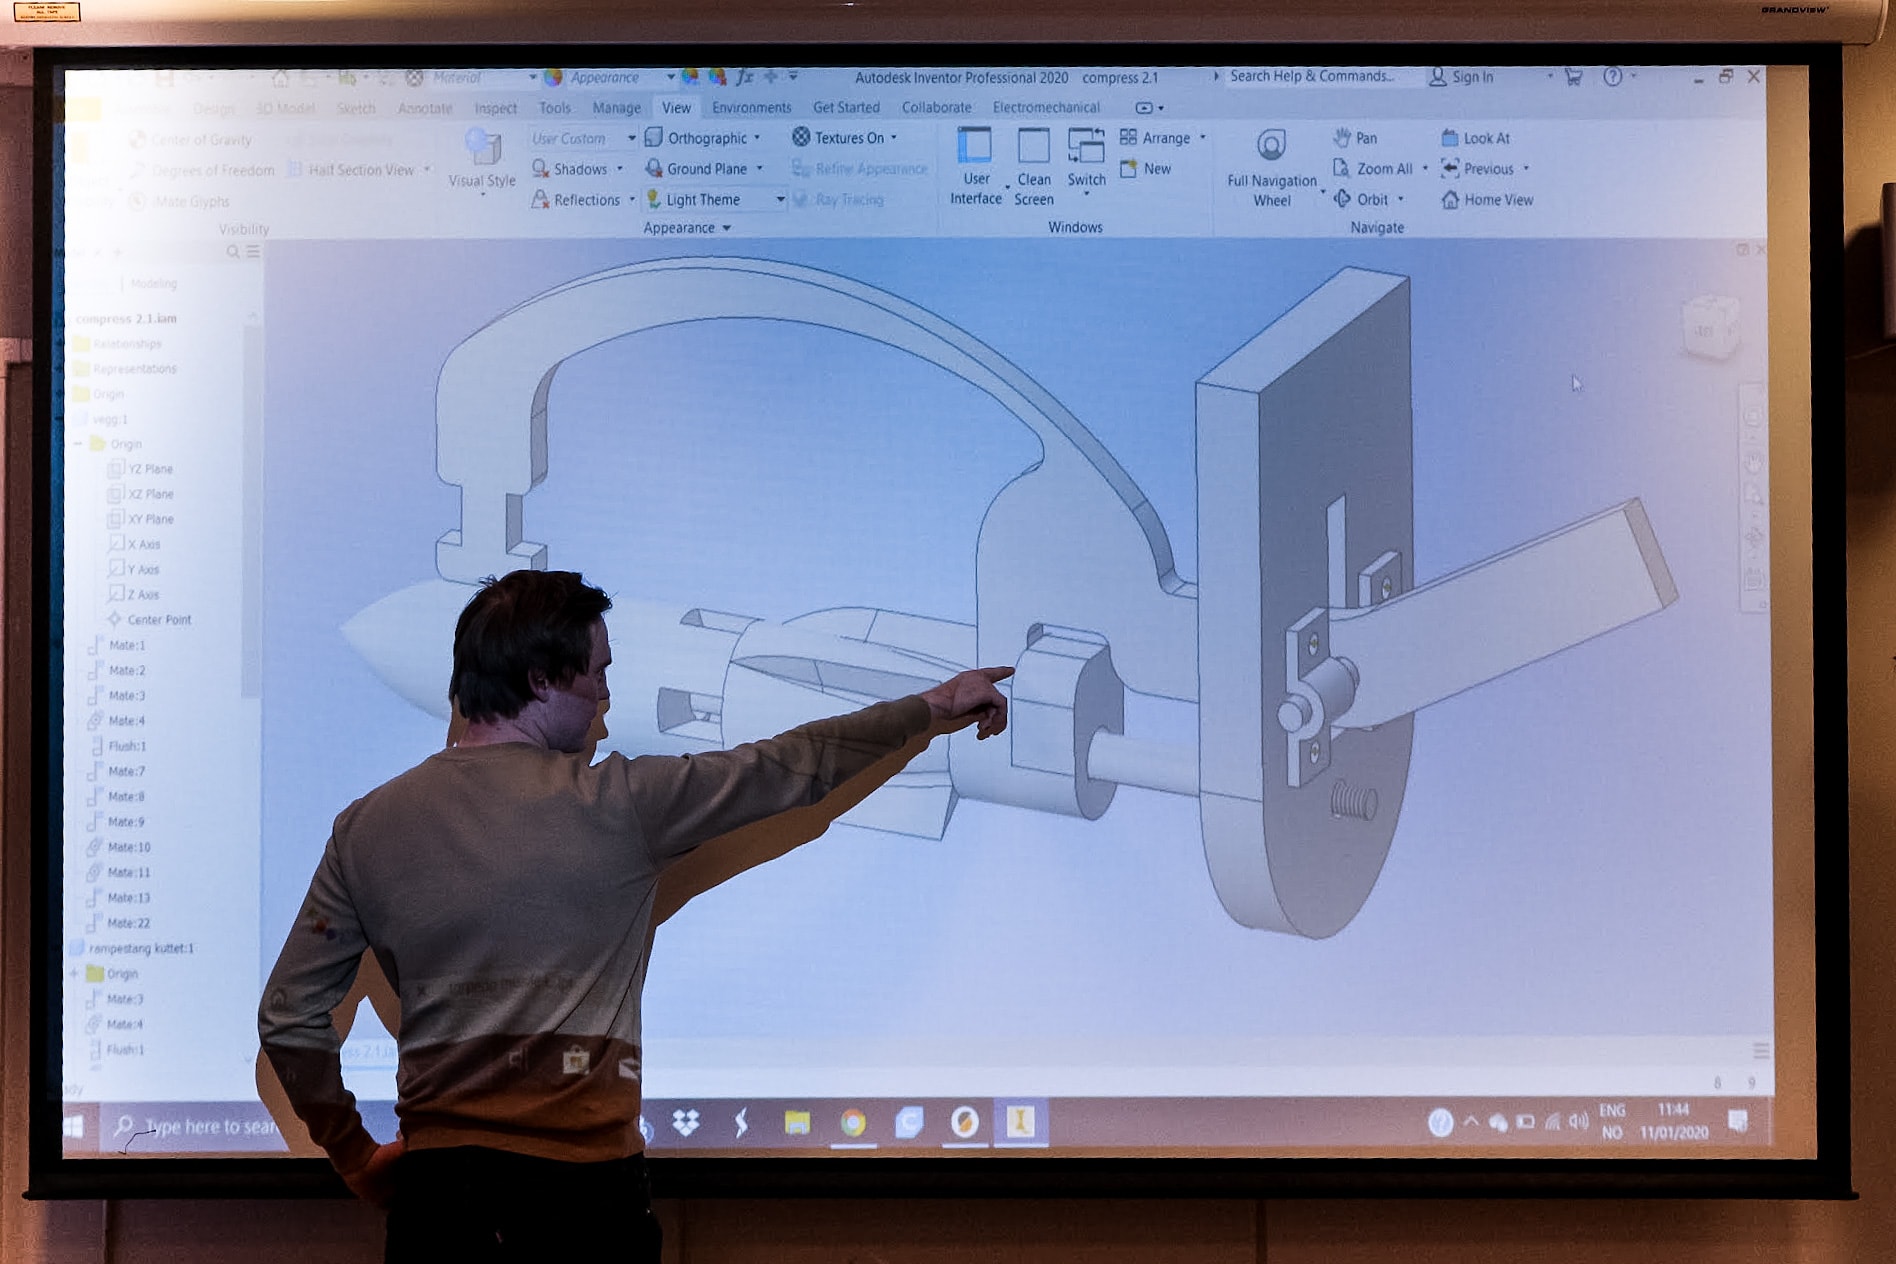Click the Full Navigation Wheel icon
The image size is (1896, 1264).
(1271, 146)
